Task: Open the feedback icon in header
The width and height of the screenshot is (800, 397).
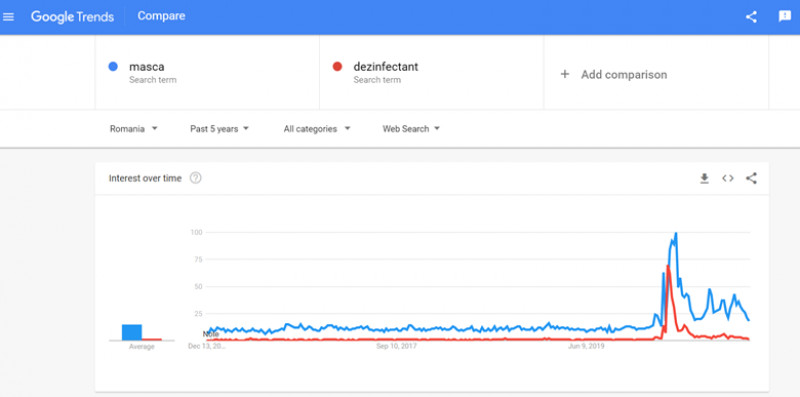Action: click(785, 16)
